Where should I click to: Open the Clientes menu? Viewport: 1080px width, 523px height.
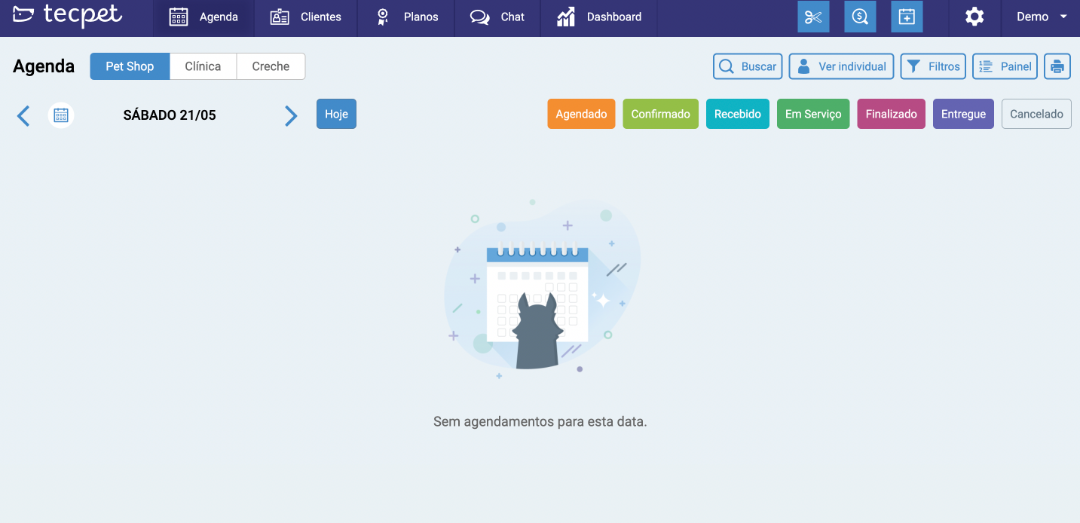click(x=306, y=17)
